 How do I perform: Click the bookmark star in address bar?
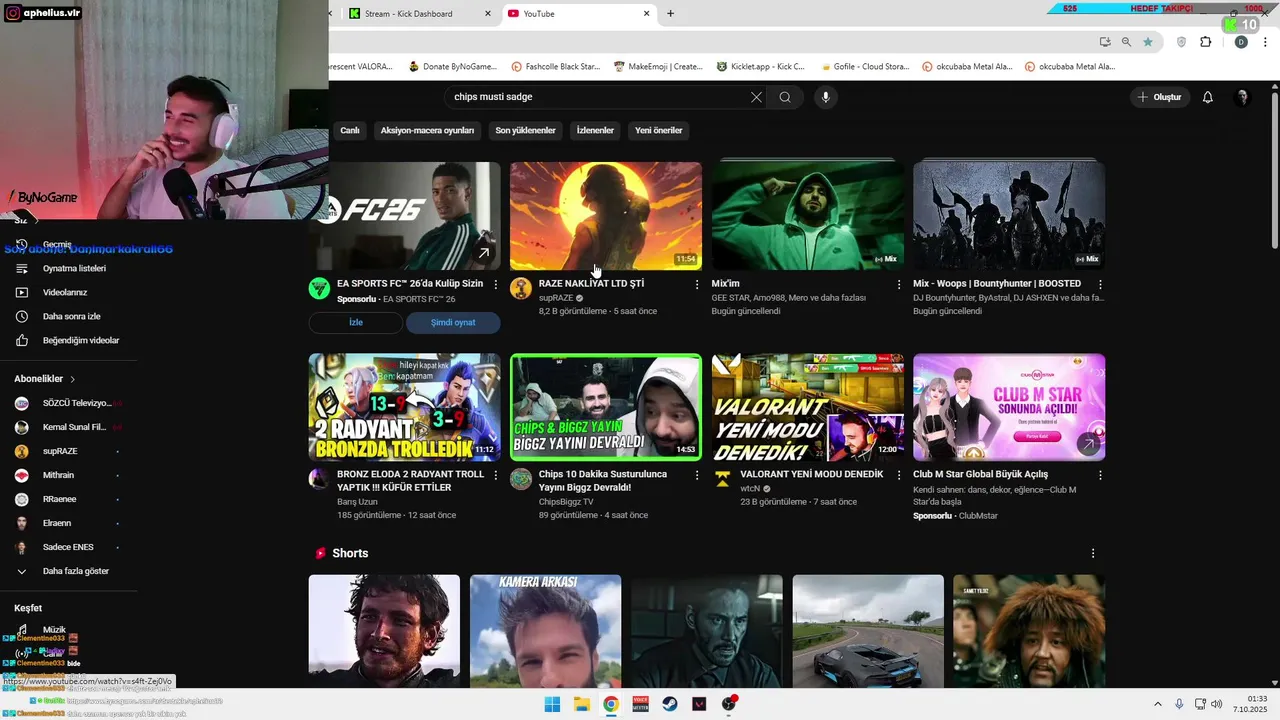coord(1148,42)
